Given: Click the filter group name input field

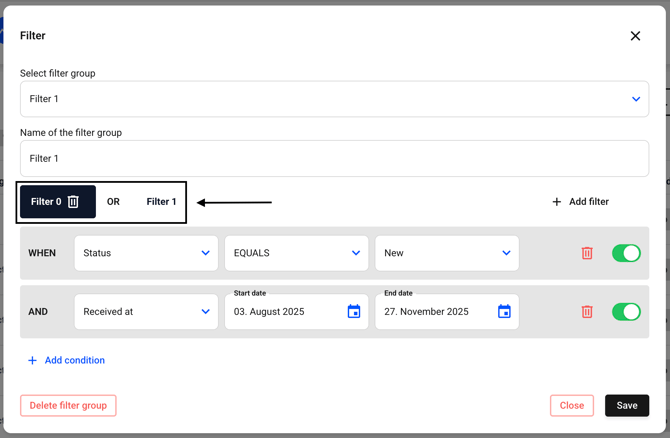Looking at the screenshot, I should (334, 158).
